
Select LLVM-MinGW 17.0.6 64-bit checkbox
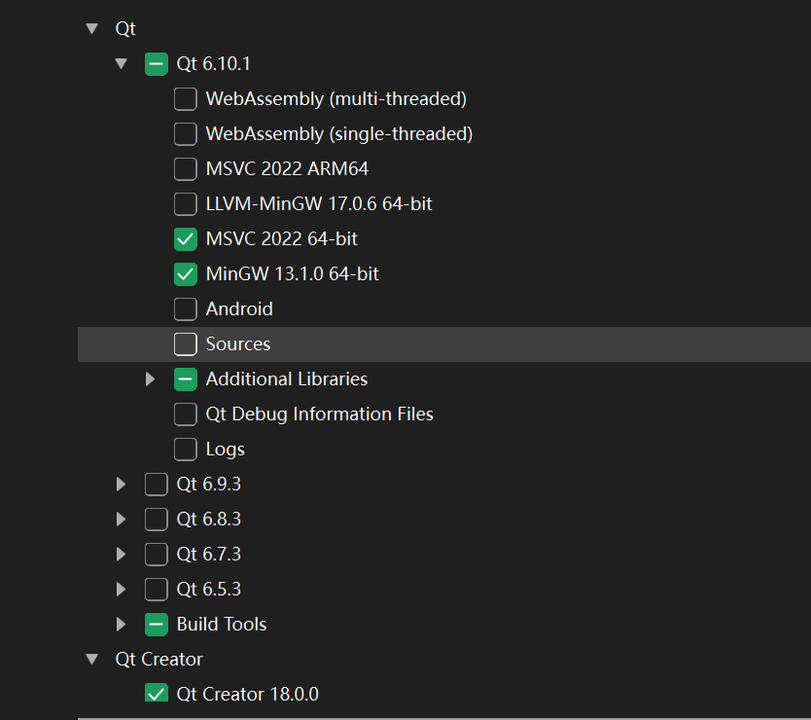[185, 204]
